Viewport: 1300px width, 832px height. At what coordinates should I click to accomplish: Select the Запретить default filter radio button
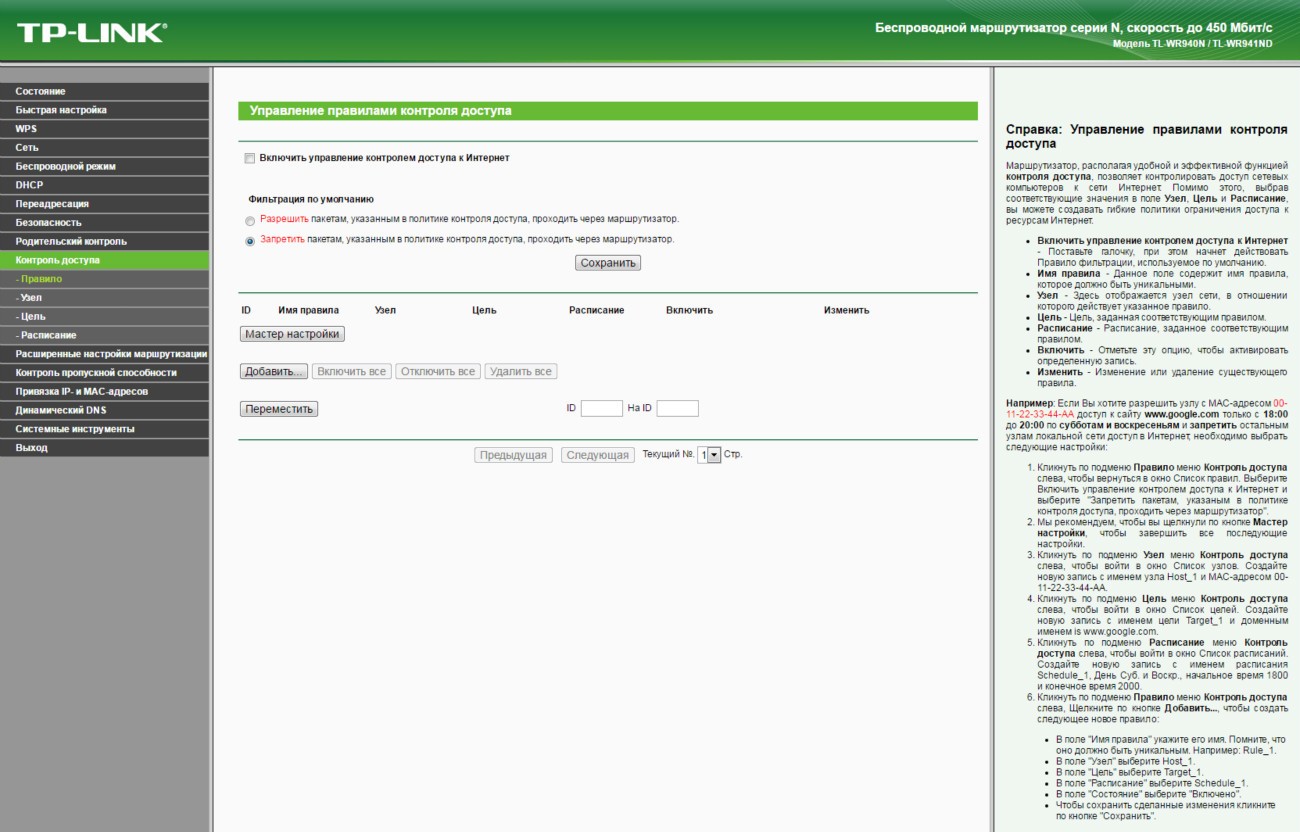pos(250,241)
